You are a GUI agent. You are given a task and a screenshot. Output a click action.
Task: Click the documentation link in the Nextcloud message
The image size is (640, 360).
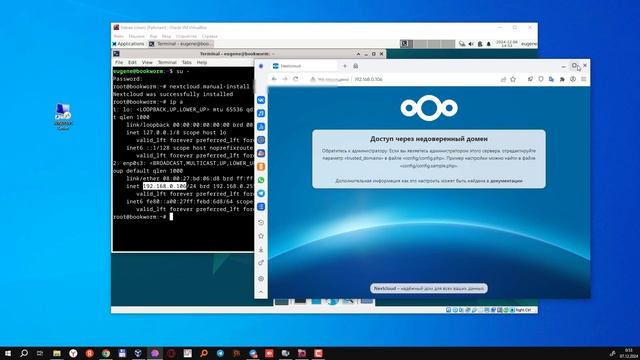[506, 180]
